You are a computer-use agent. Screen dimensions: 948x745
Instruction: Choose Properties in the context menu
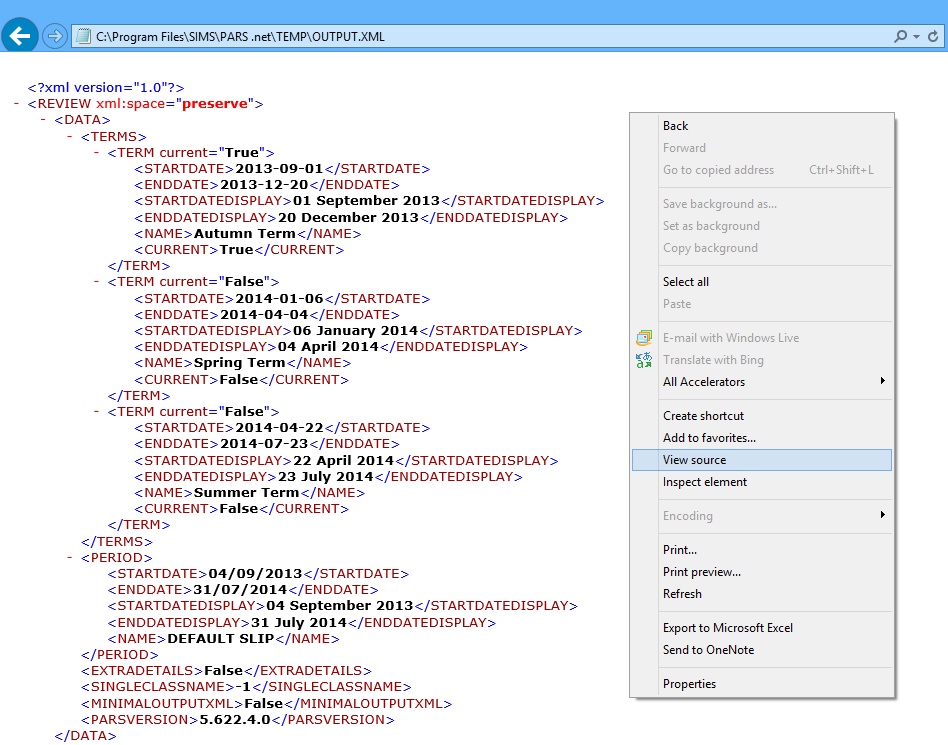click(761, 684)
